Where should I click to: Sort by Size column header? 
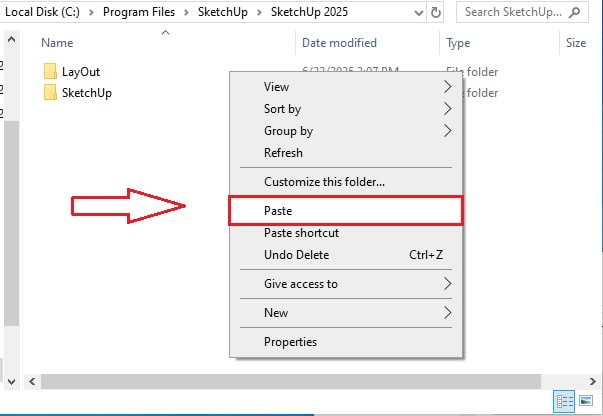click(576, 43)
